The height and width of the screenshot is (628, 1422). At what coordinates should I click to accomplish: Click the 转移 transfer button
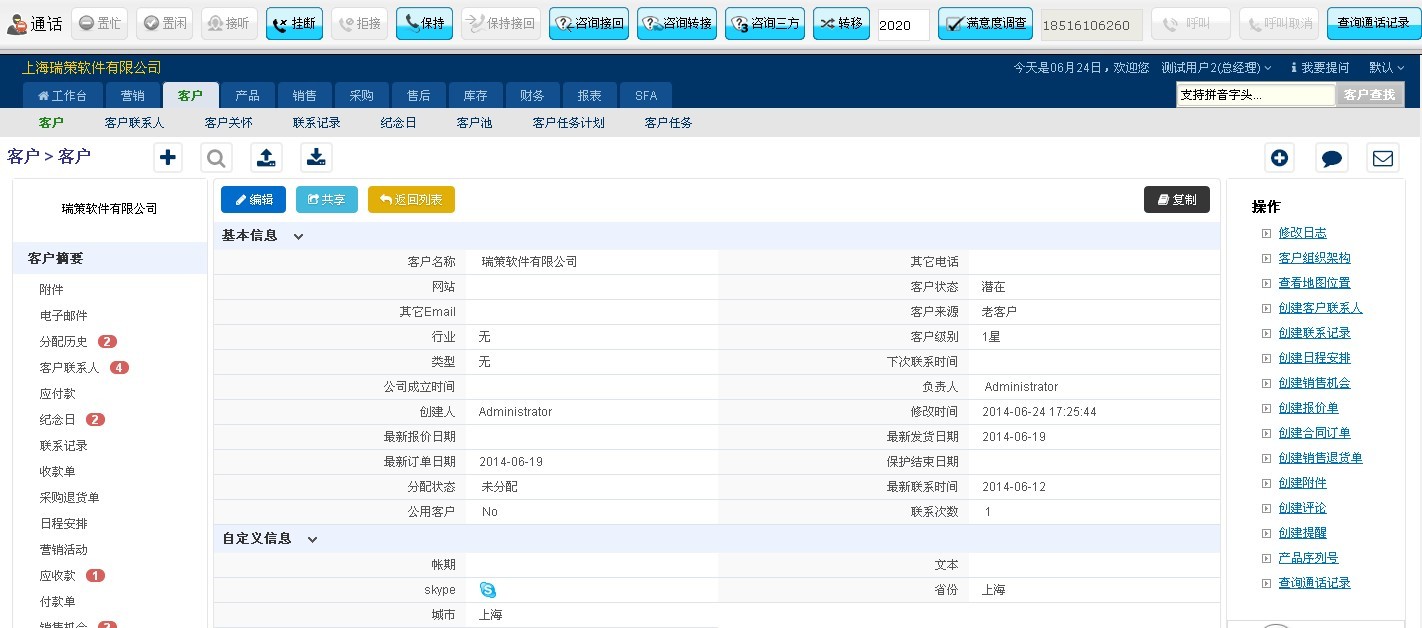[842, 24]
